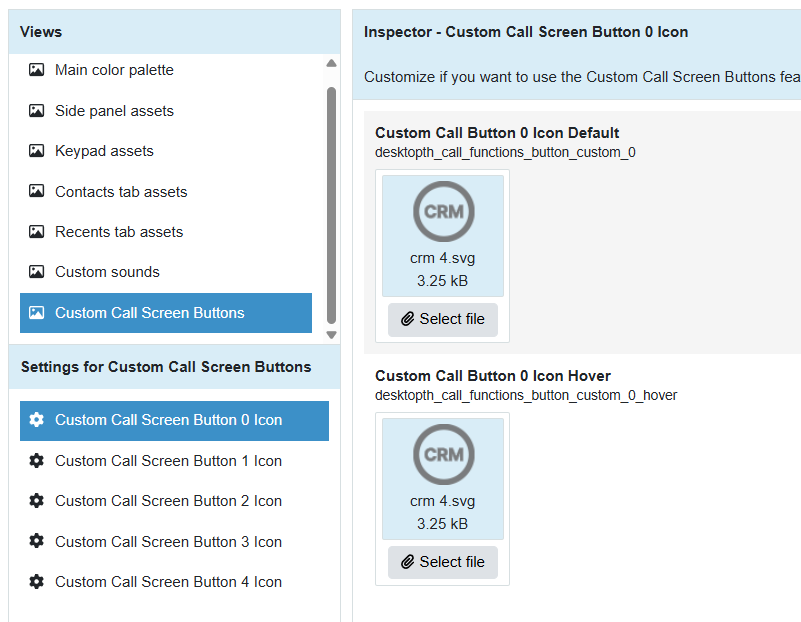
Task: Click the crm 4.svg thumbnail under Icon Default
Action: click(x=443, y=235)
